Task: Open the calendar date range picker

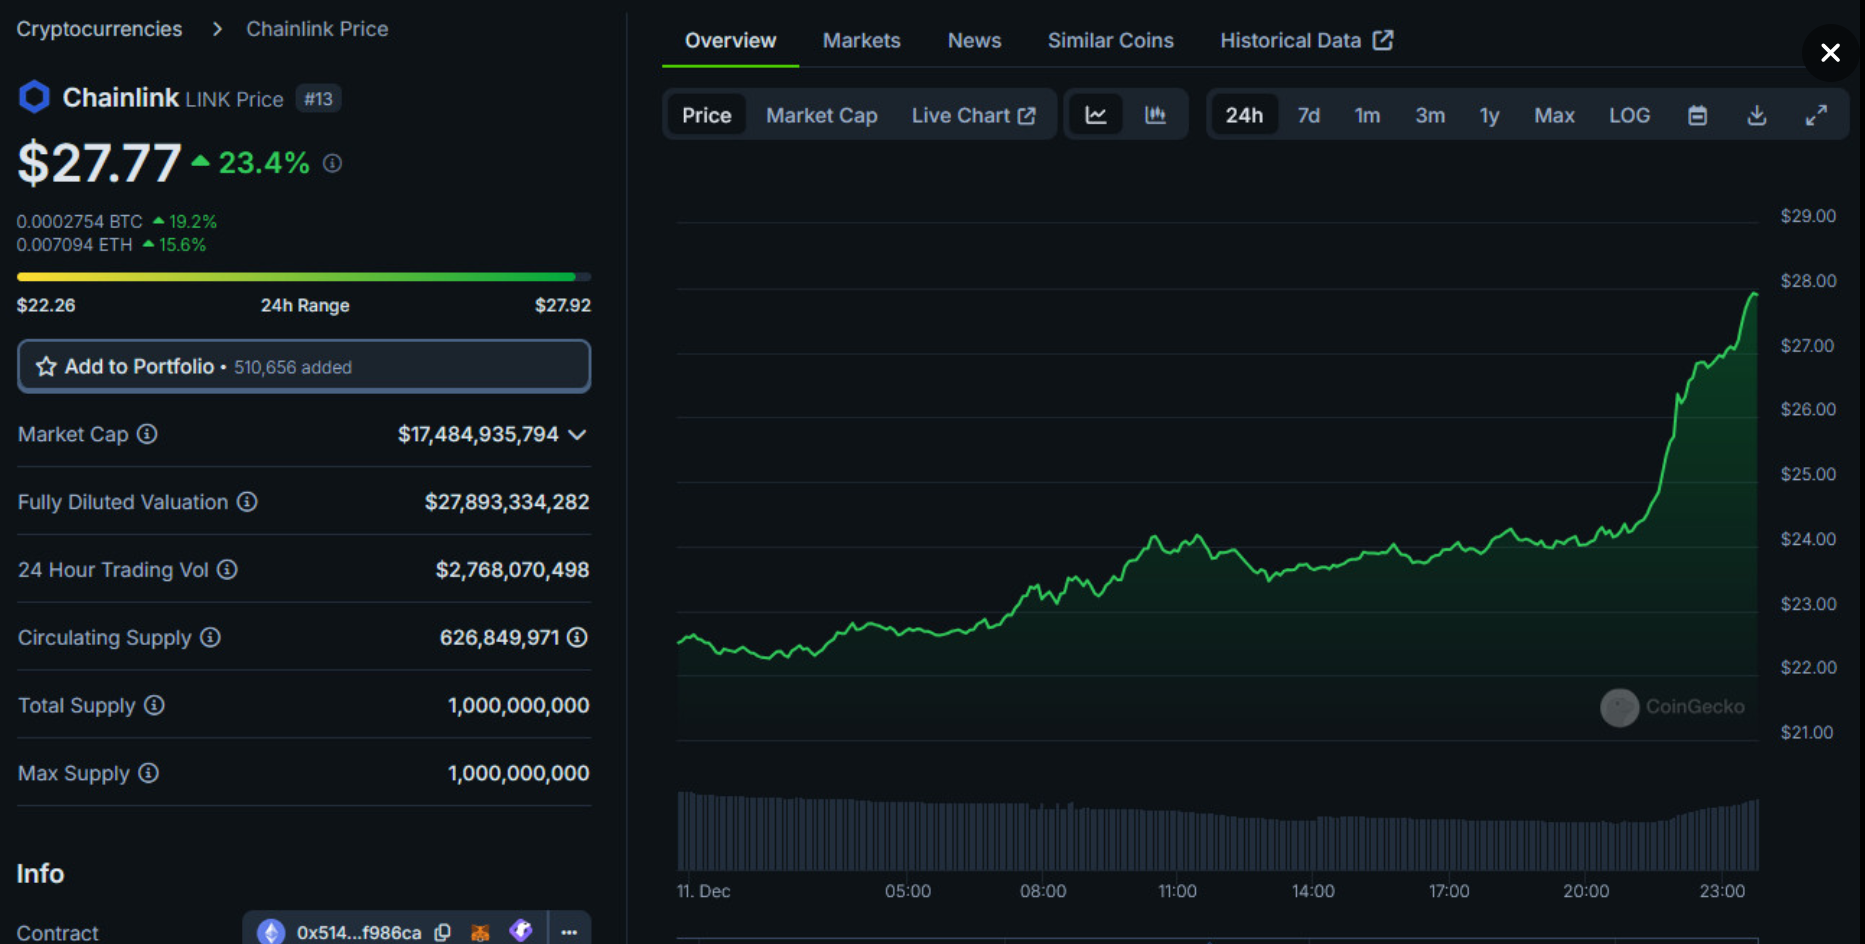Action: click(x=1697, y=116)
